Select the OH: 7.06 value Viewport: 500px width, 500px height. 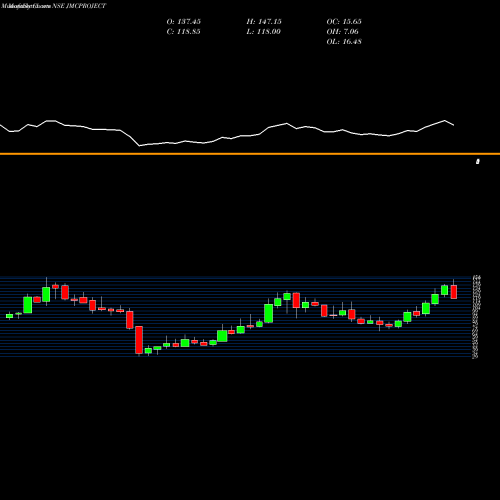[x=343, y=32]
